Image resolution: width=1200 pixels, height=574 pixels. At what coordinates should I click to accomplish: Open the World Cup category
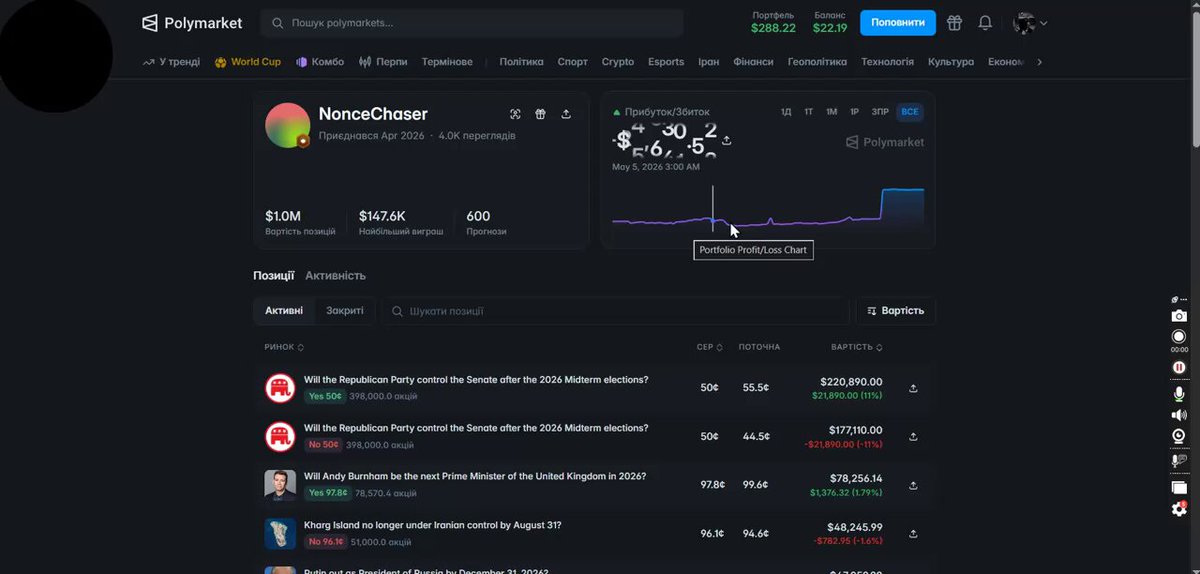(248, 62)
